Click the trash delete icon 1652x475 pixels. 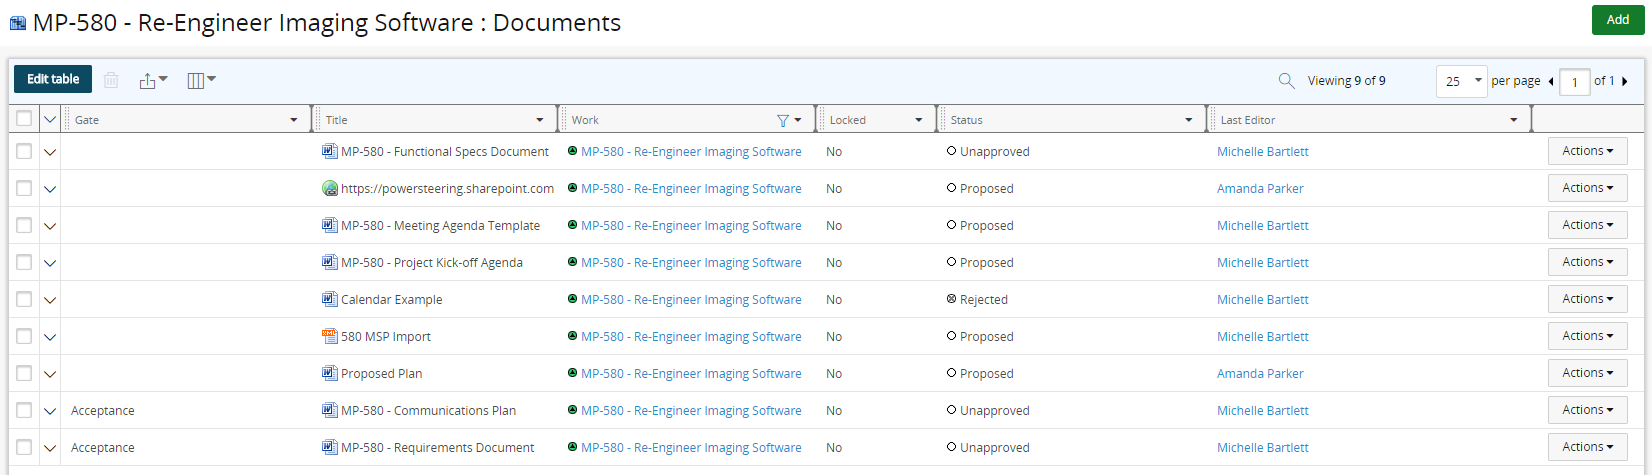pyautogui.click(x=111, y=81)
